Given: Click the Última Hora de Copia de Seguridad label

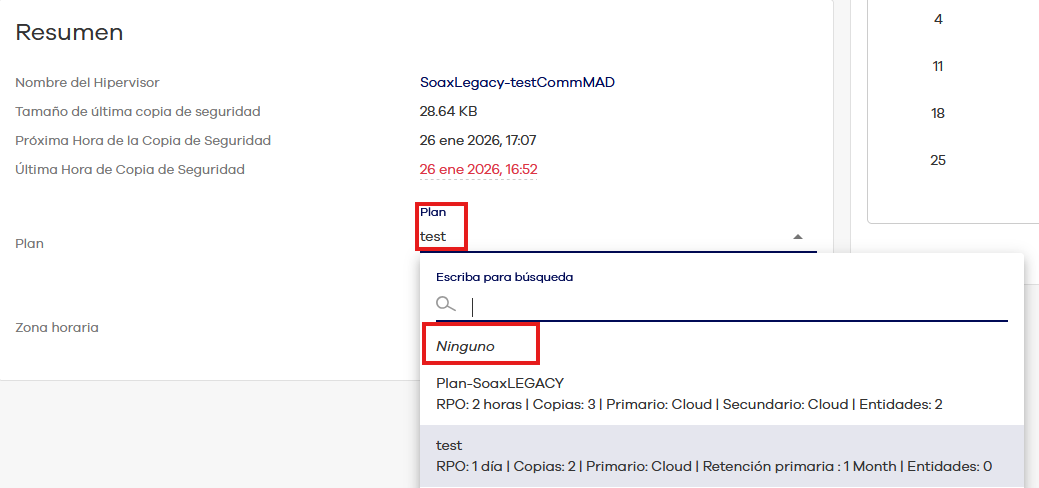Looking at the screenshot, I should [x=130, y=170].
